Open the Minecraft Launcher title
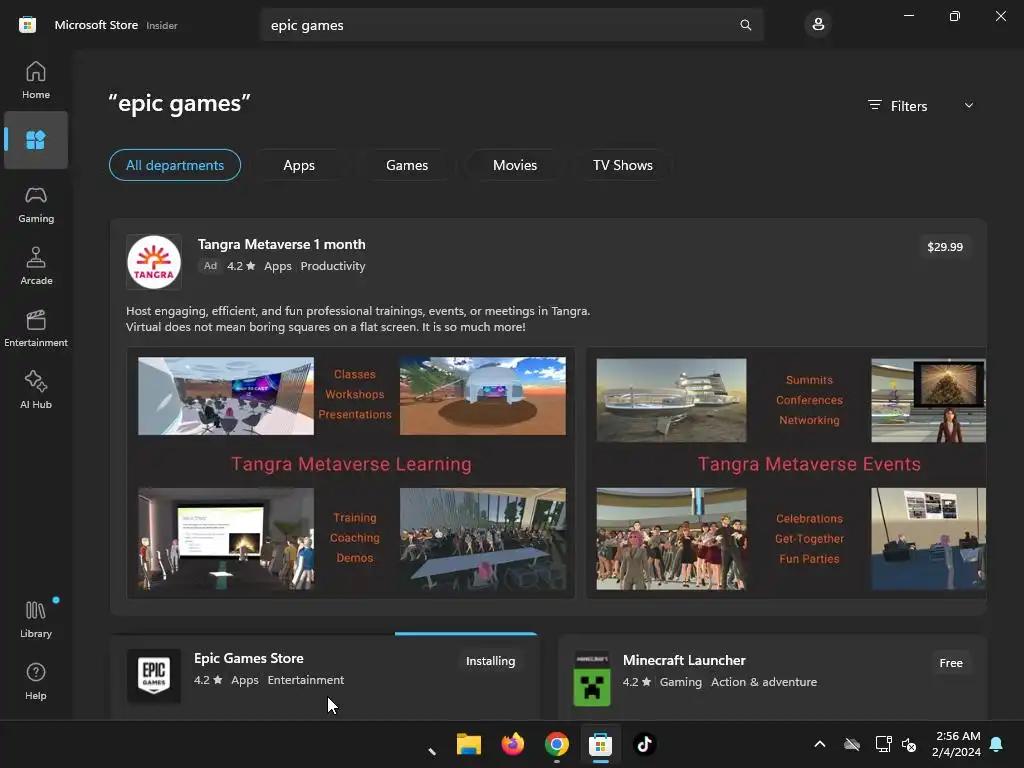Screen dimensions: 1024x768 pos(684,660)
